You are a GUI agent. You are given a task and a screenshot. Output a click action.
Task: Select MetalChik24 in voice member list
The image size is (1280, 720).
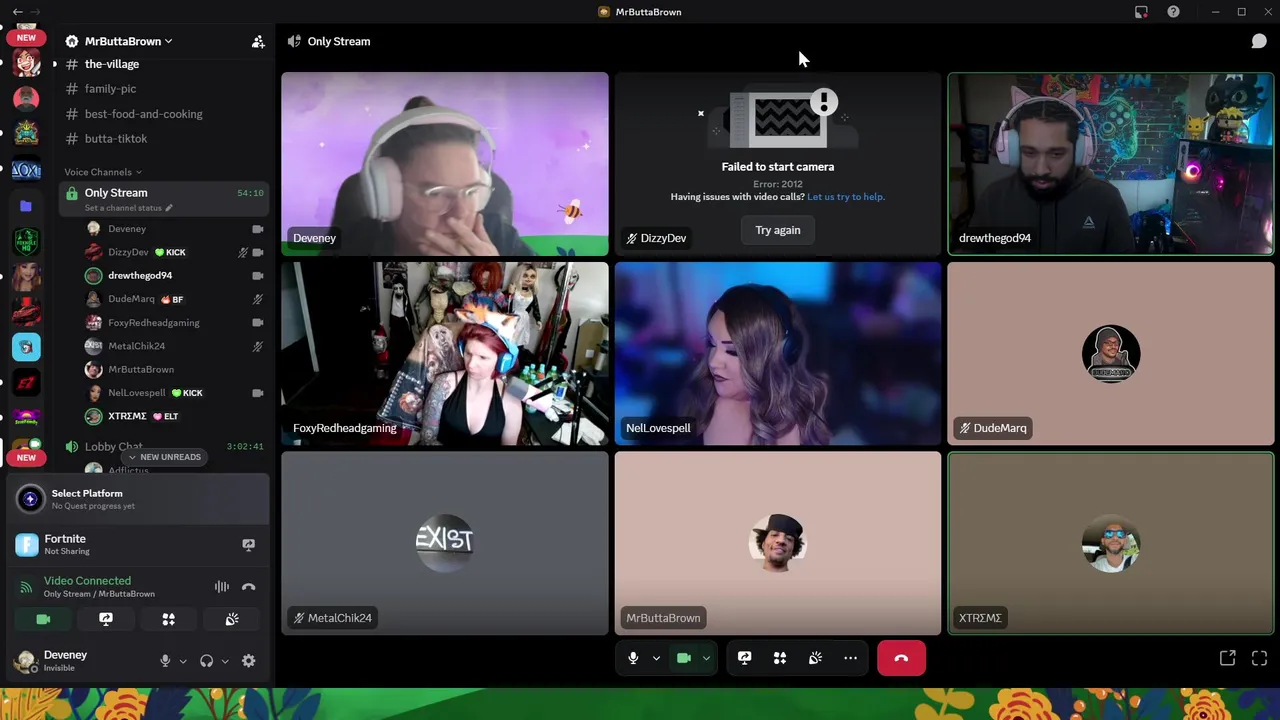point(136,346)
